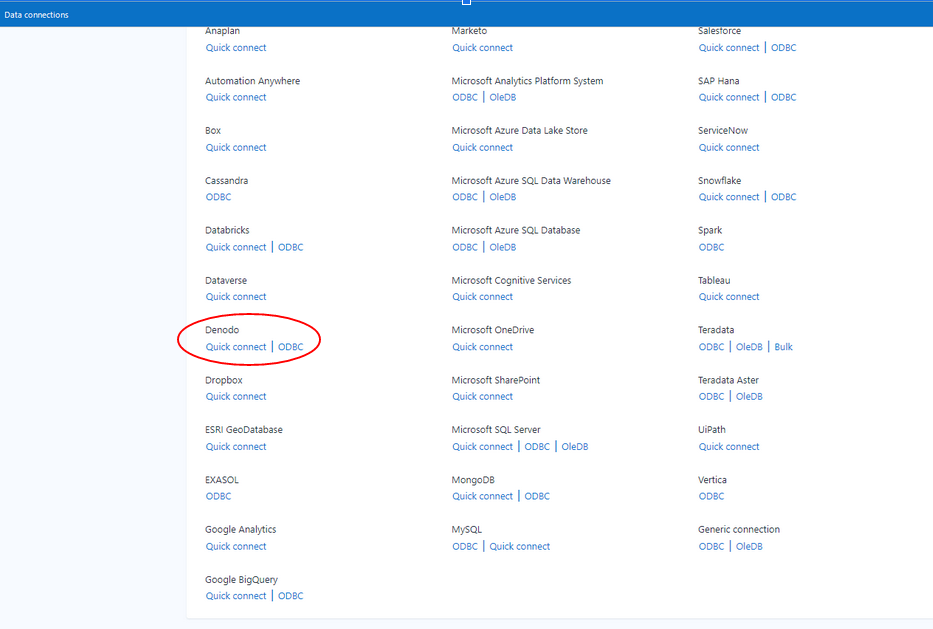Select Salesforce ODBC link

784,48
